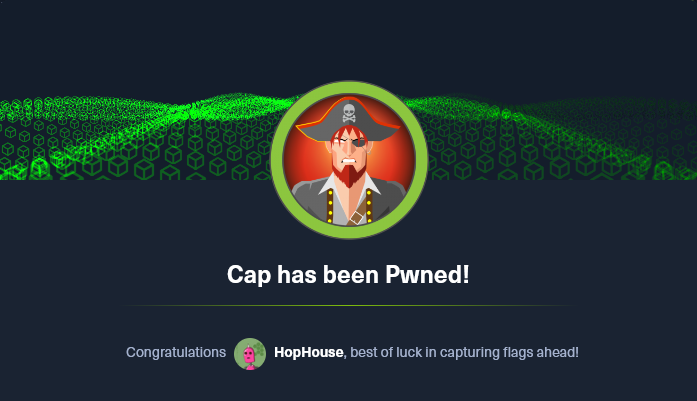
Task: Click the green cube wave banner right side
Action: pyautogui.click(x=560, y=138)
